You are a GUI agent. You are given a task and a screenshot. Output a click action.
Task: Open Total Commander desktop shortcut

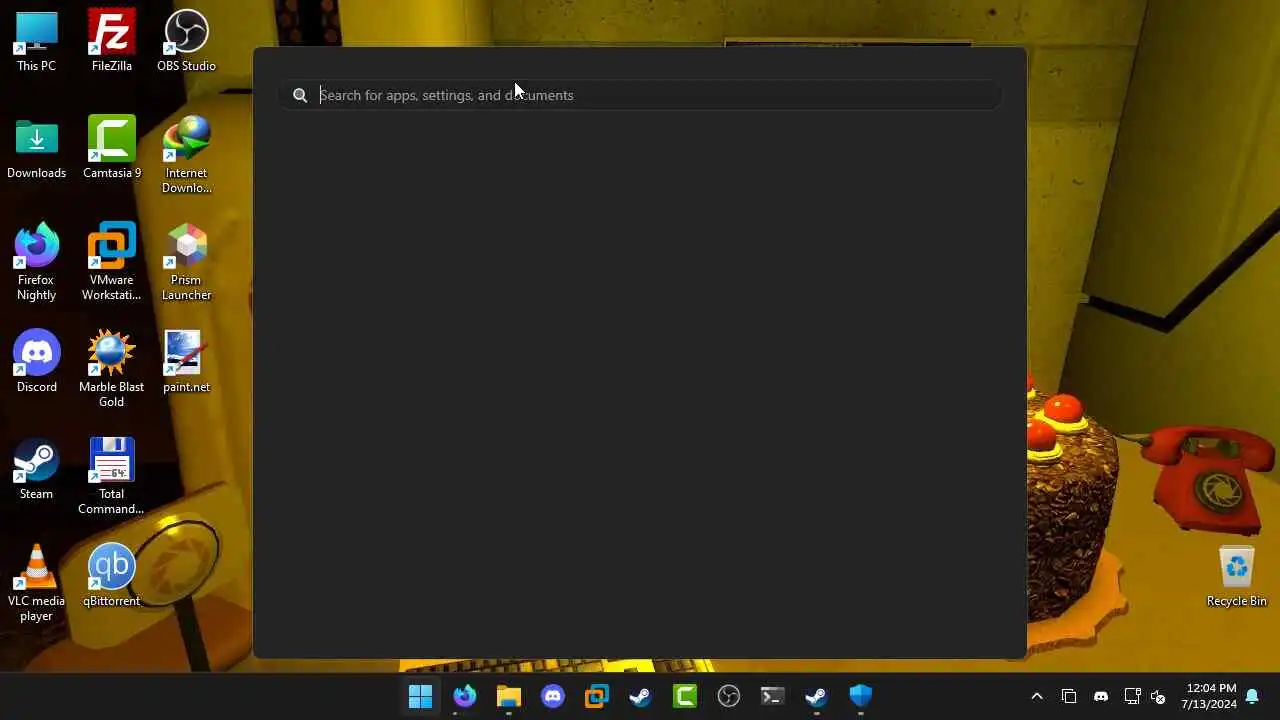111,477
